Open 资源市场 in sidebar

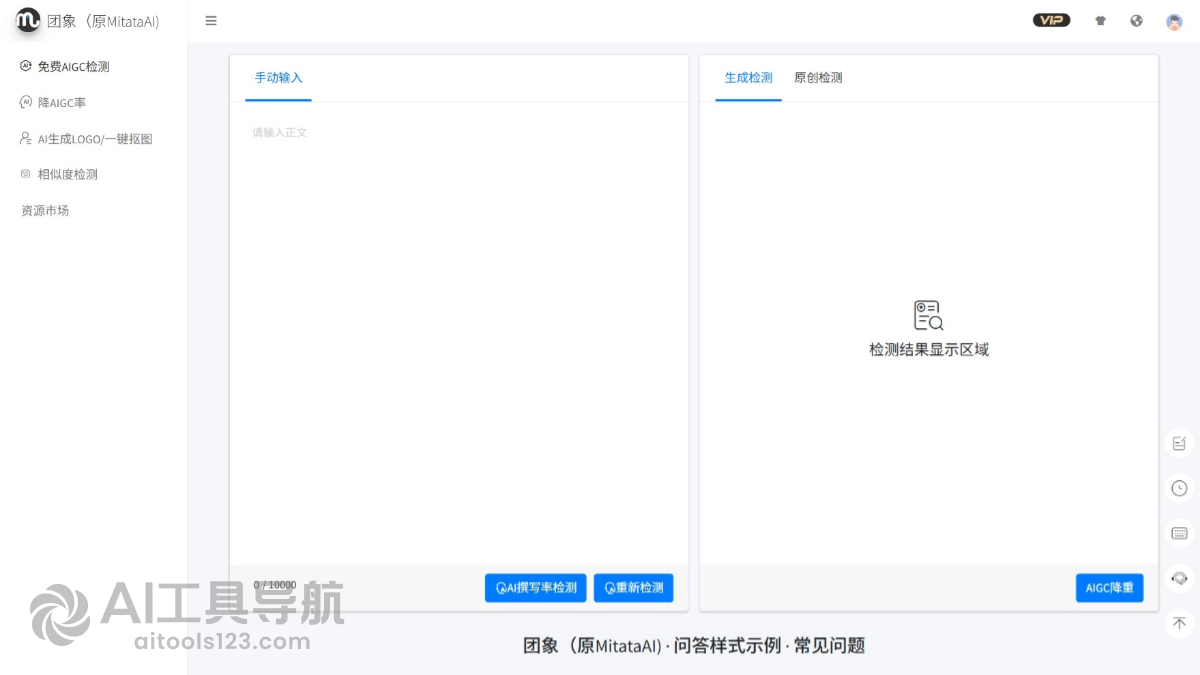pyautogui.click(x=45, y=211)
